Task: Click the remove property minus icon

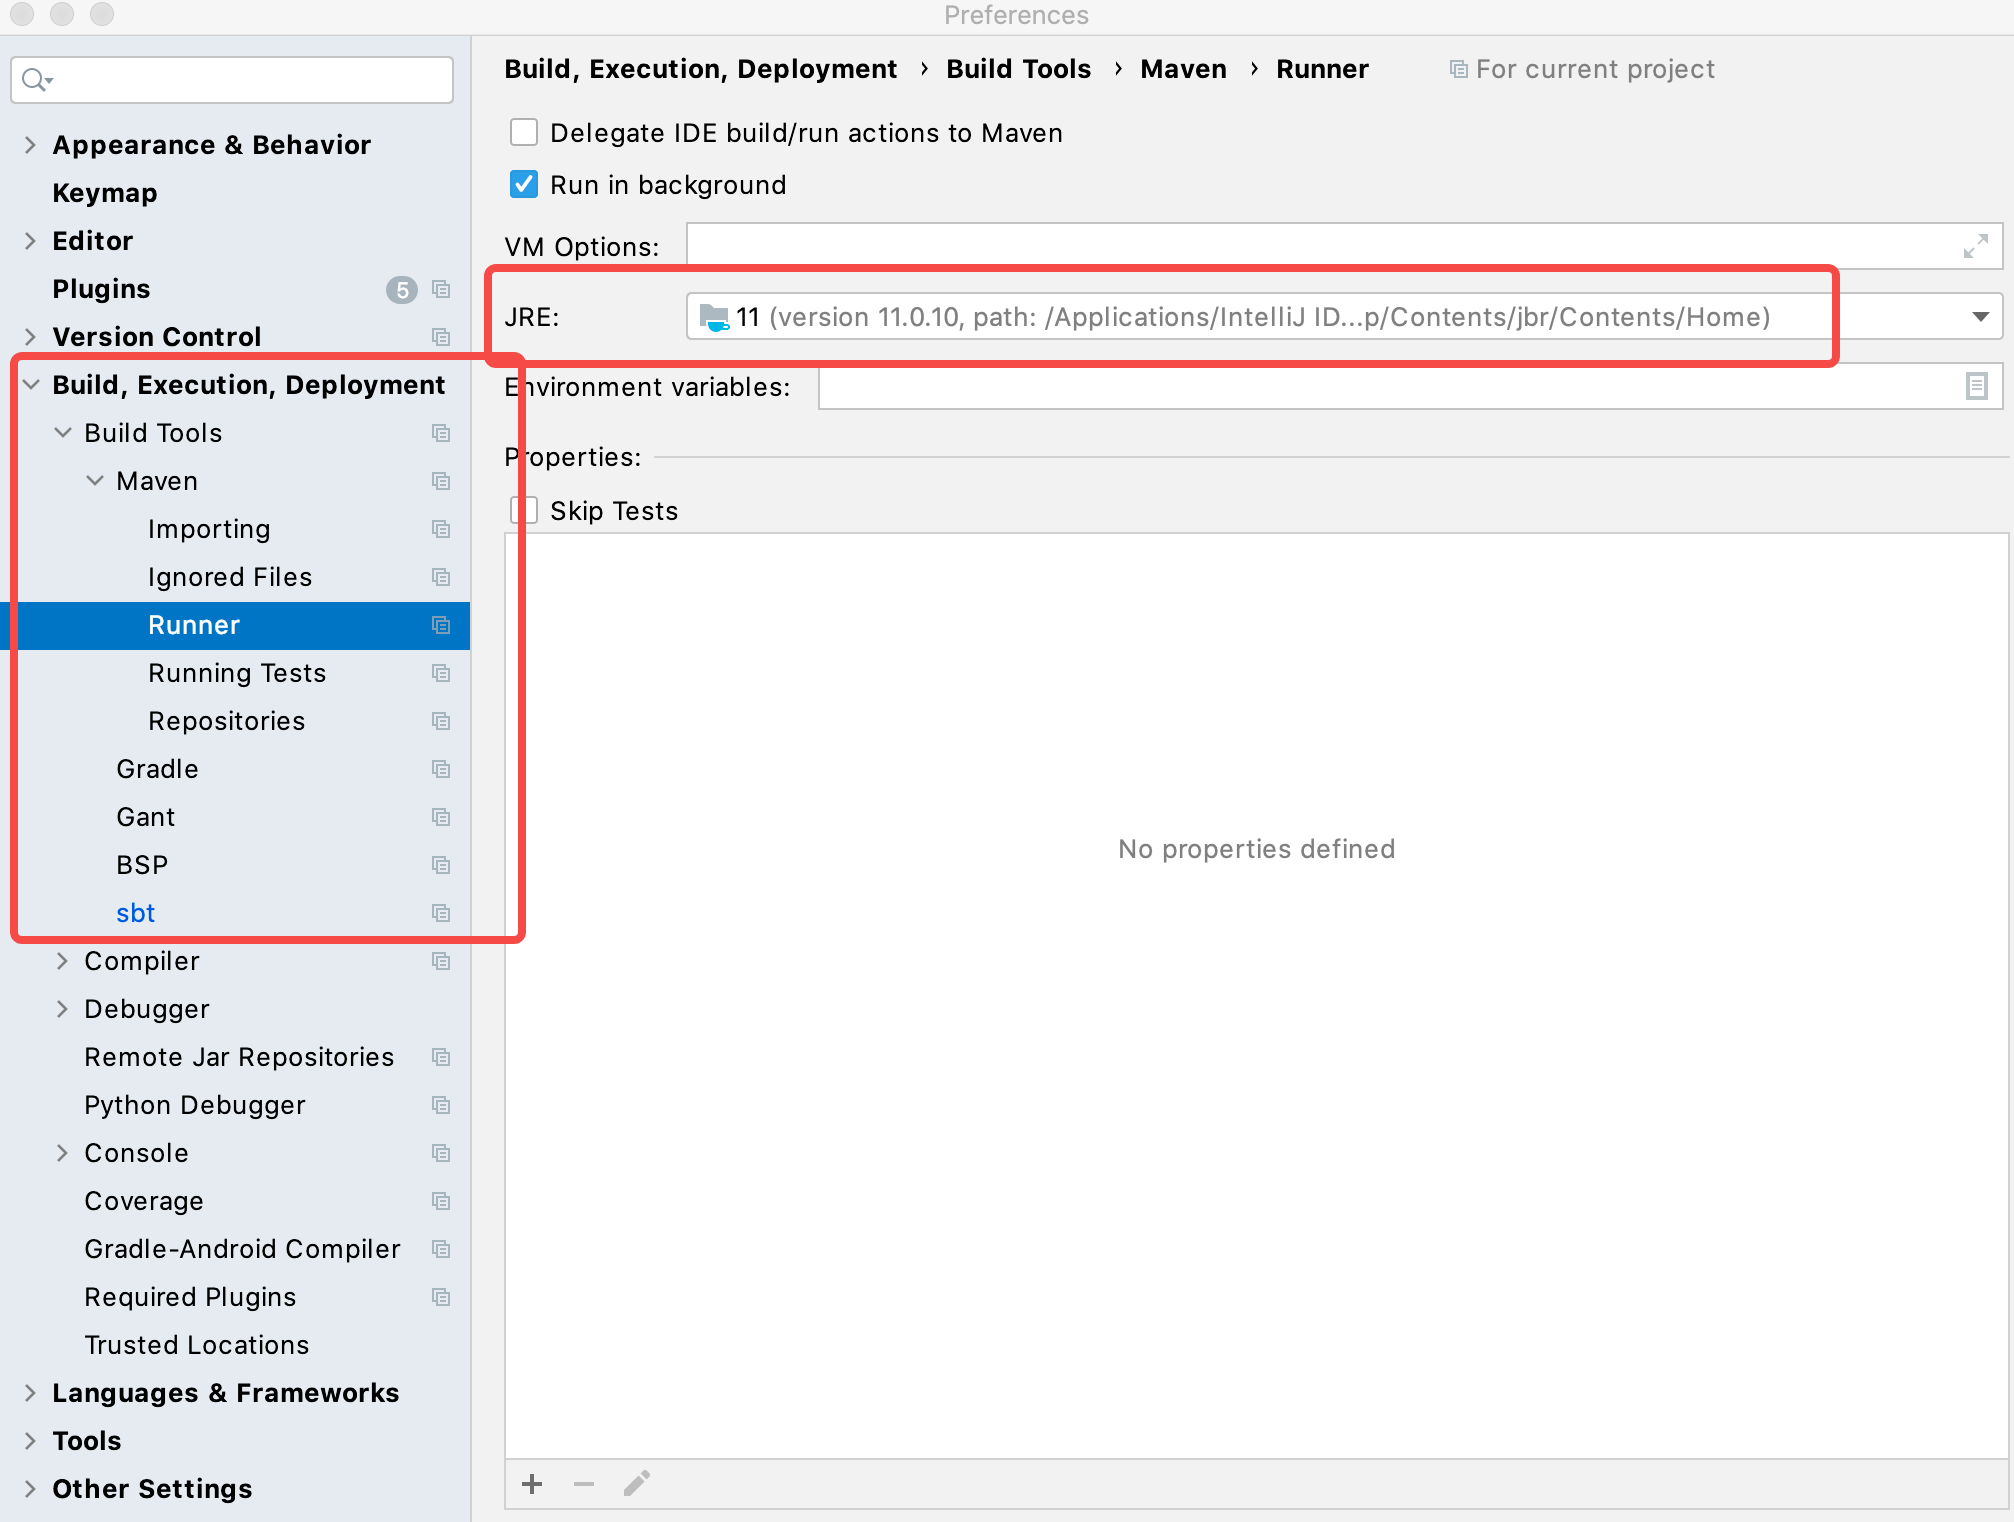Action: tap(584, 1484)
